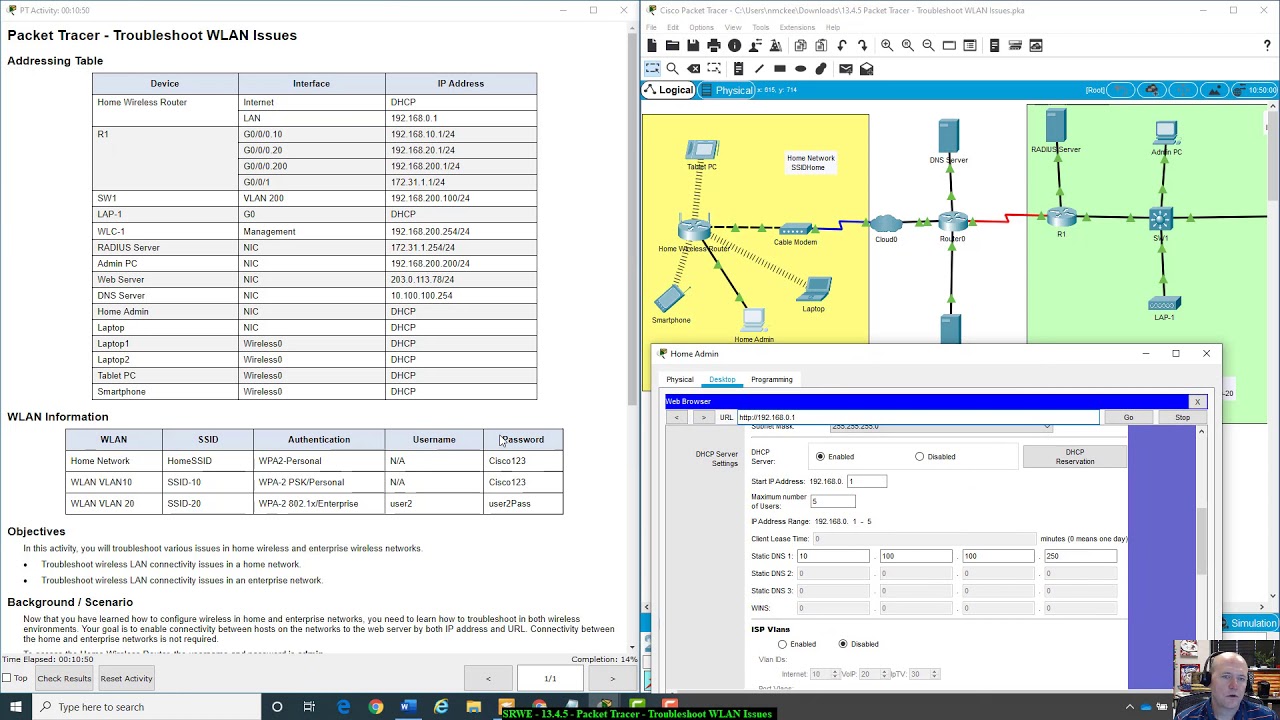This screenshot has width=1280, height=720.
Task: Click the Help question mark icon
Action: point(1267,45)
